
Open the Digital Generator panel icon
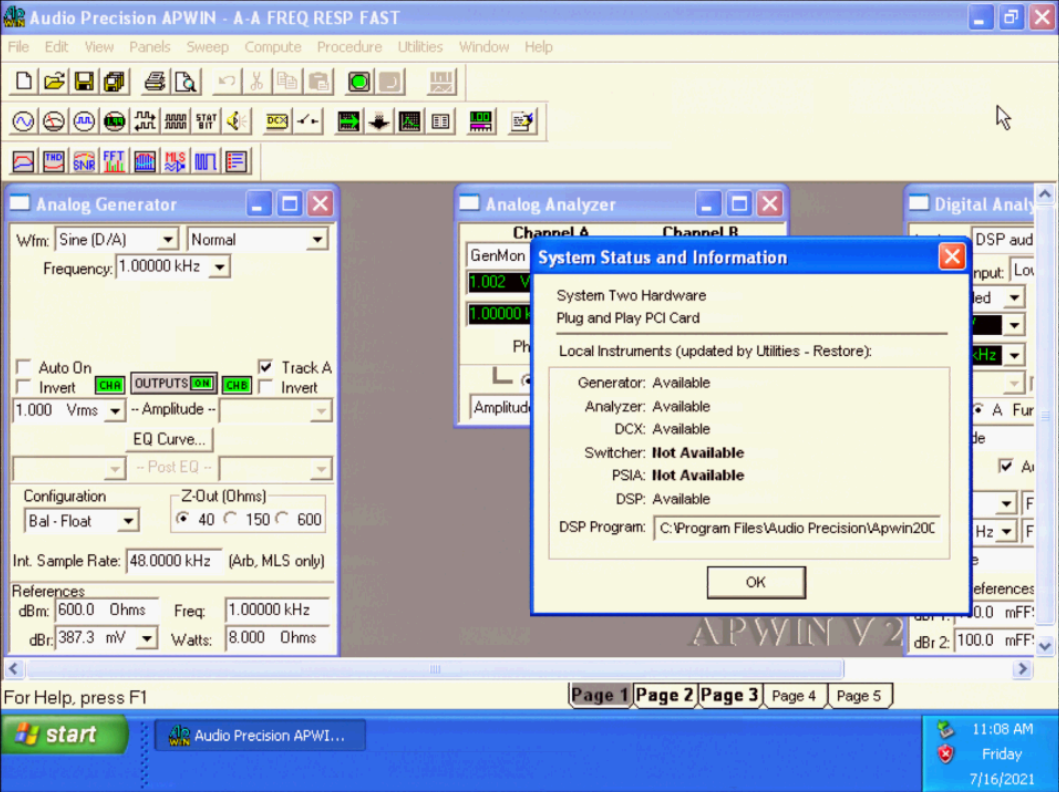(84, 122)
